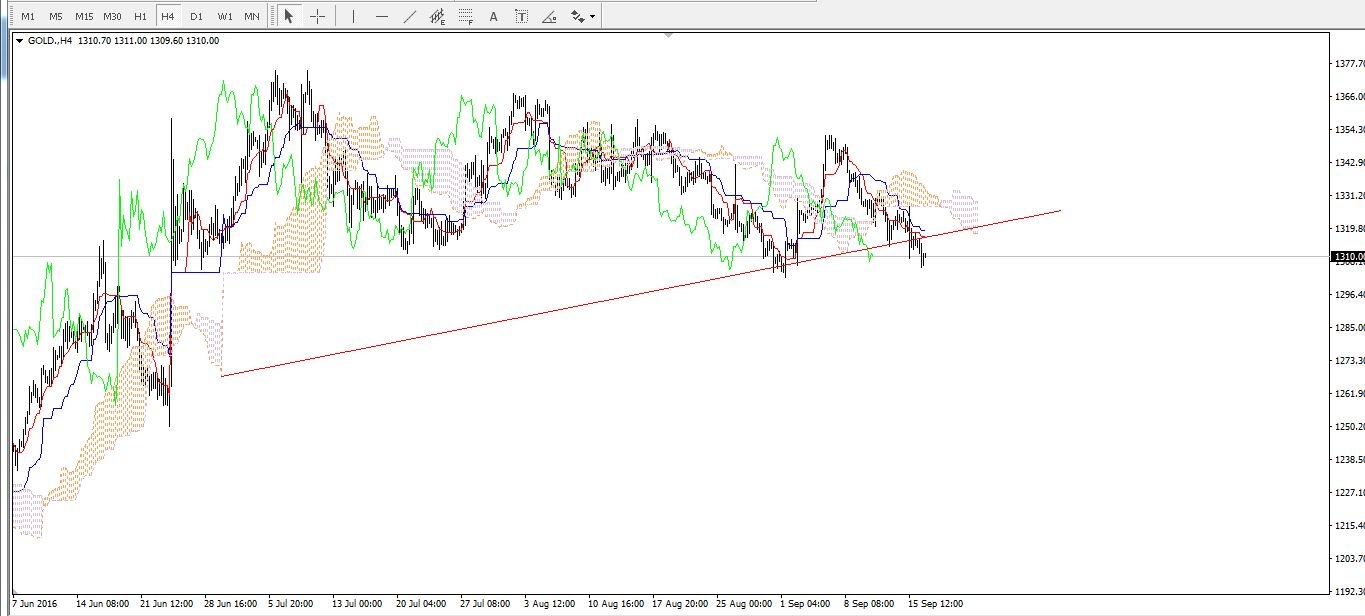Switch chart to D1 timeframe
The width and height of the screenshot is (1365, 616).
[x=196, y=16]
